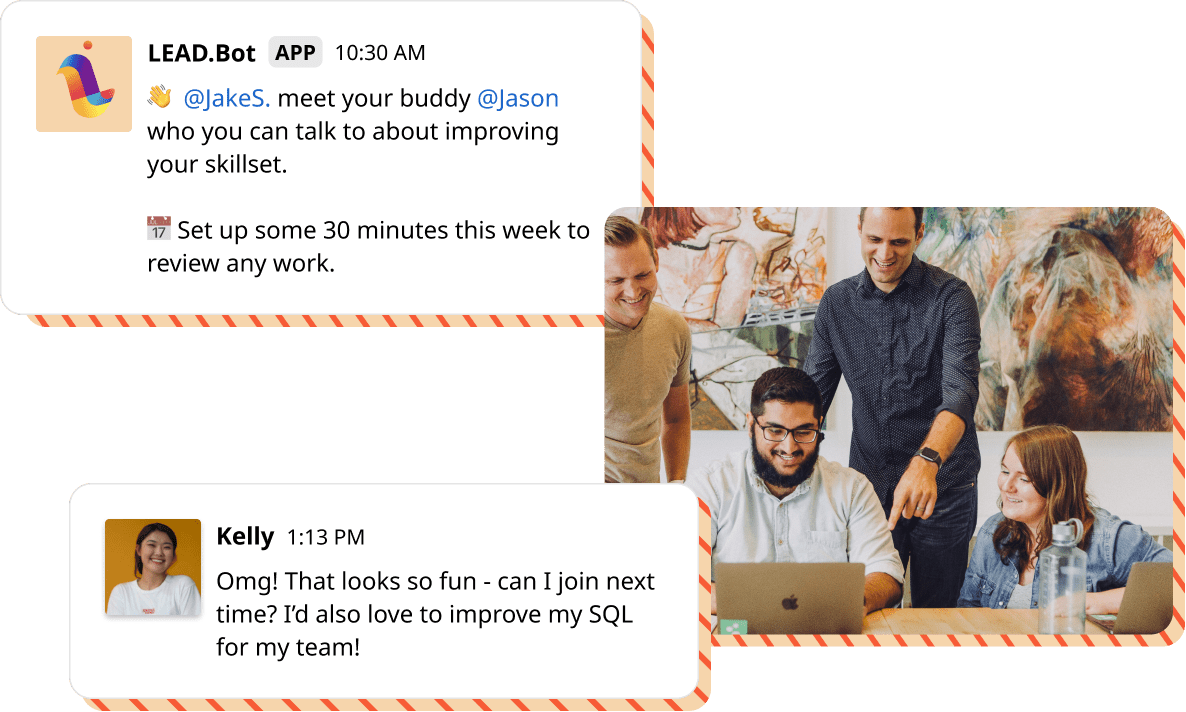1186x712 pixels.
Task: Click the calendar emoji before 'Set up'
Action: [159, 229]
